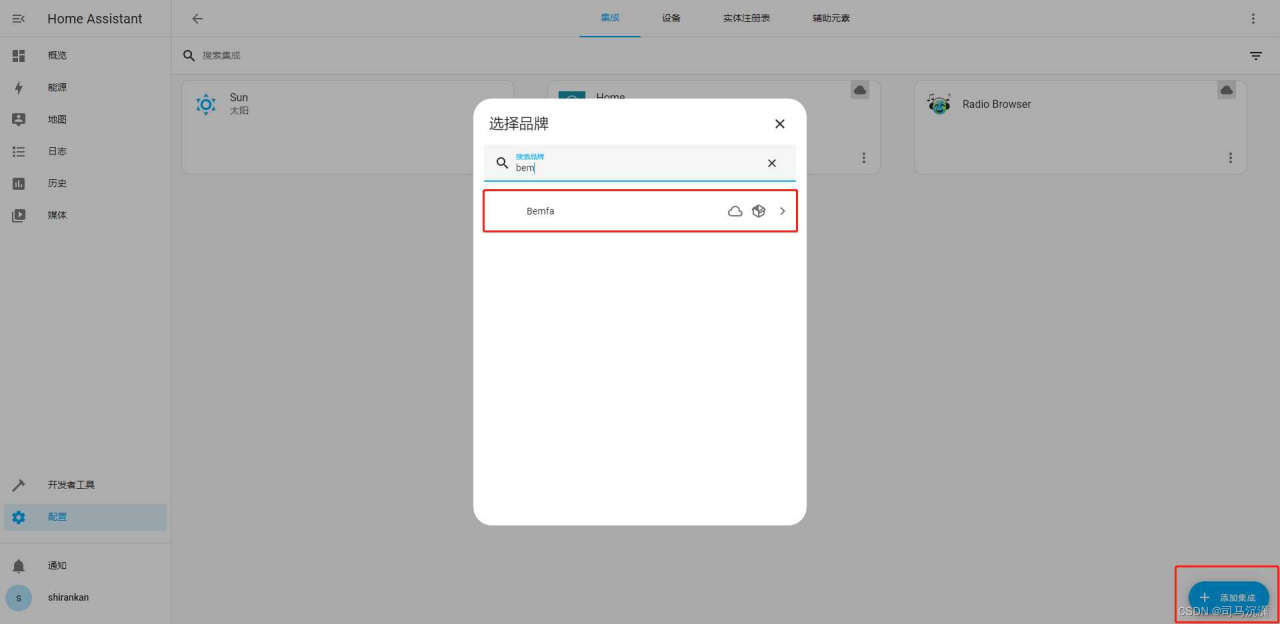
Task: Open the integrations filter menu
Action: coord(1255,56)
